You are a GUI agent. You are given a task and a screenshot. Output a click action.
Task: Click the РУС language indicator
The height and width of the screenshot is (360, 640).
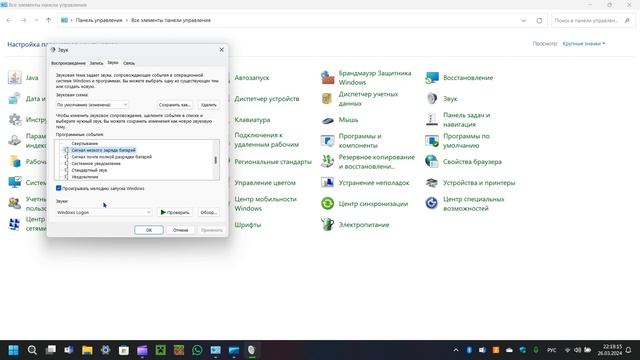coord(551,350)
